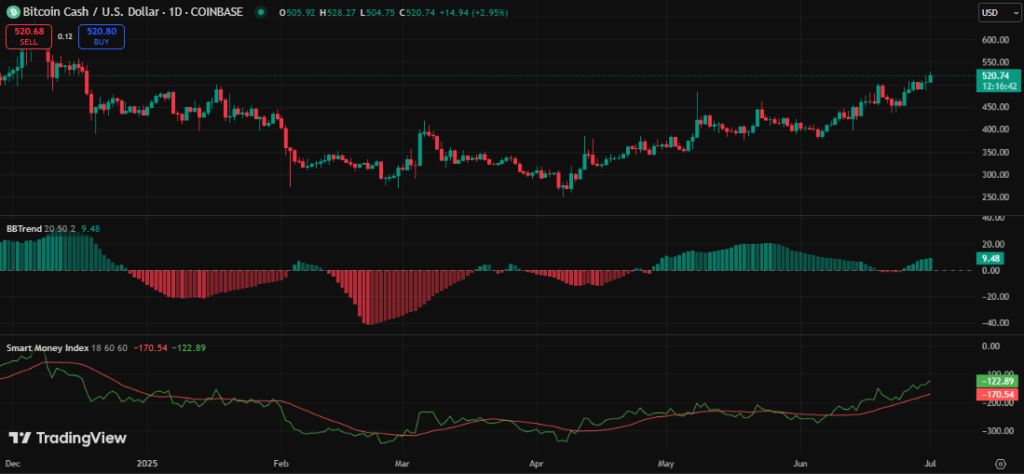Click the change value +14.94 (+2.95%)
The image size is (1024, 474).
pos(475,12)
